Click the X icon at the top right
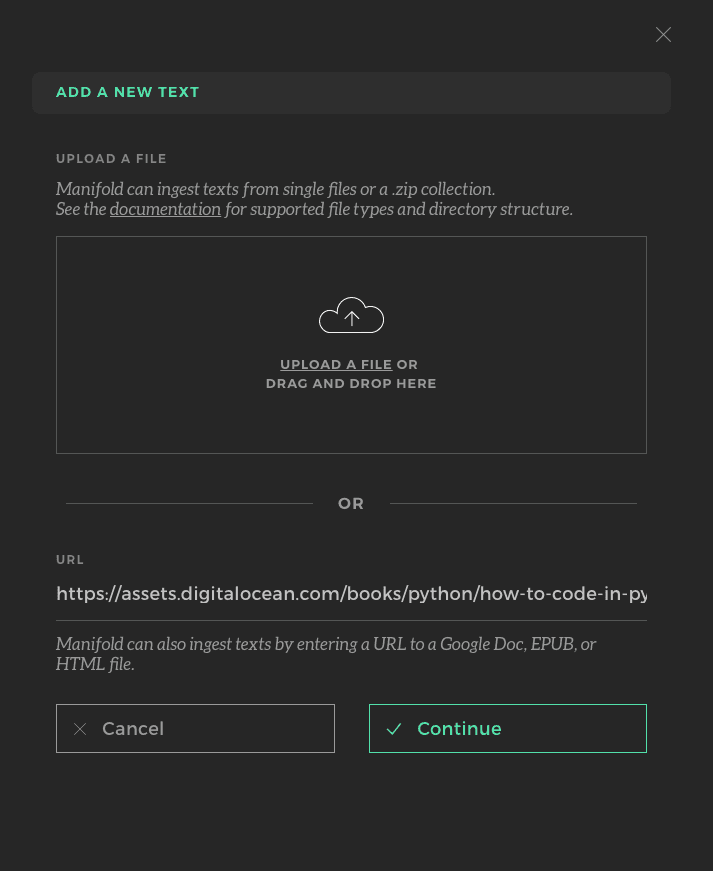 663,34
